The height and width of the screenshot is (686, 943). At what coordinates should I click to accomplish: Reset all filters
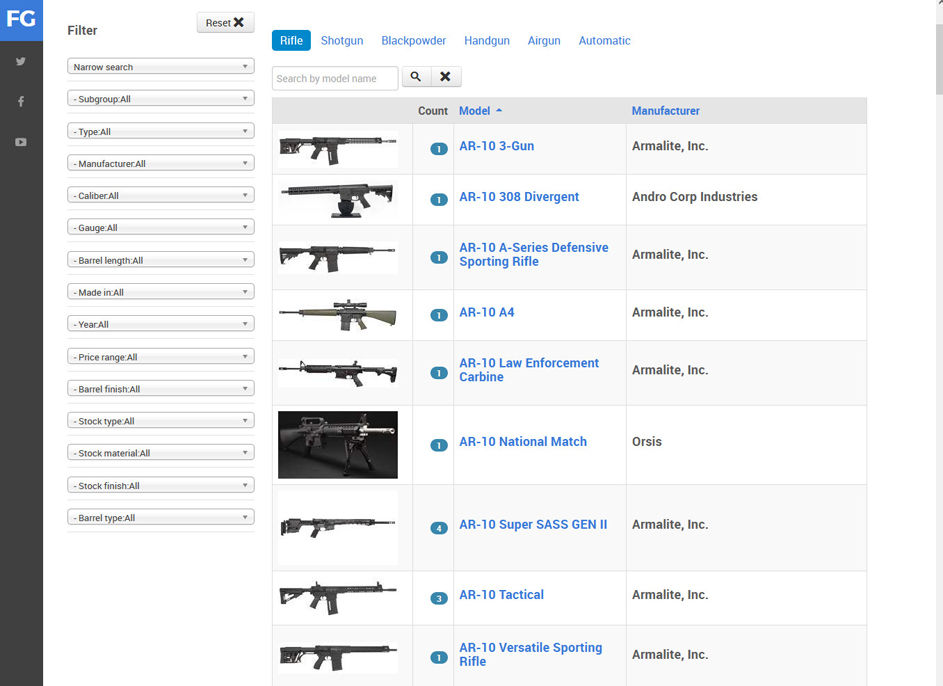coord(226,23)
